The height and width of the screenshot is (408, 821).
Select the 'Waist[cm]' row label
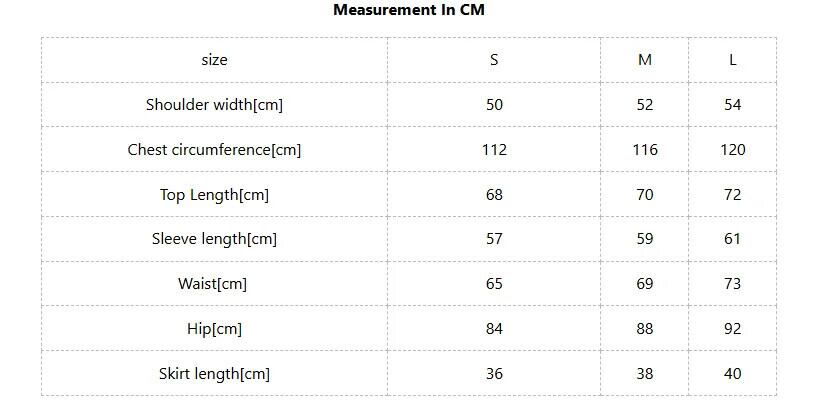point(212,284)
